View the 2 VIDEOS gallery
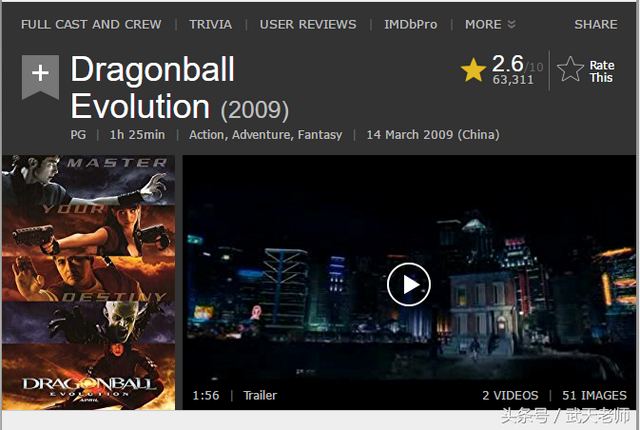The width and height of the screenshot is (640, 430). (510, 395)
